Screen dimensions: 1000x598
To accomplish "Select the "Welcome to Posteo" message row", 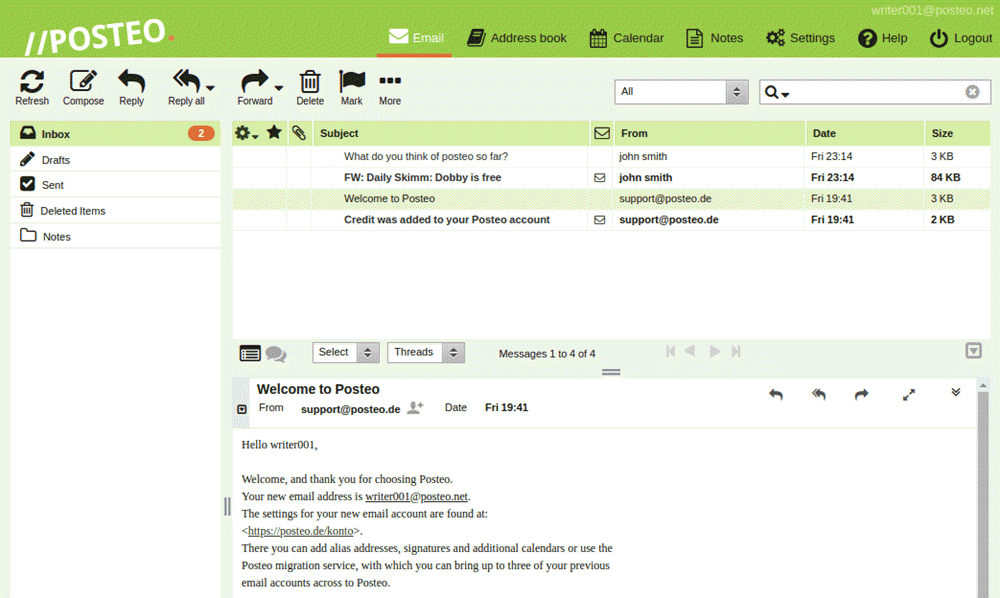I will tap(611, 198).
